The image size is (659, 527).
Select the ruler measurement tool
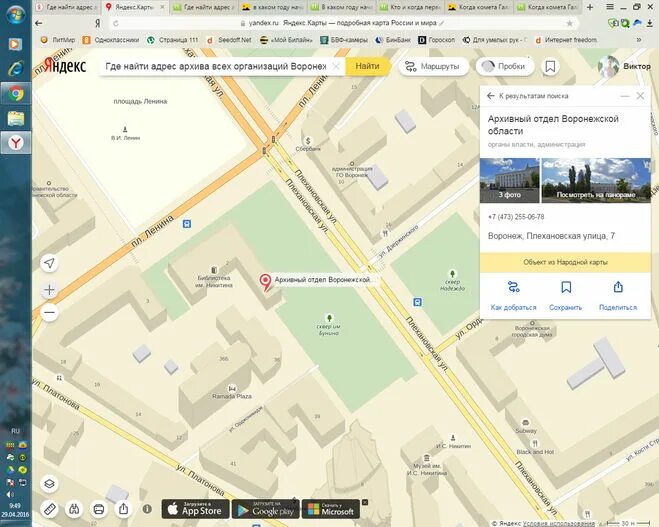point(50,509)
